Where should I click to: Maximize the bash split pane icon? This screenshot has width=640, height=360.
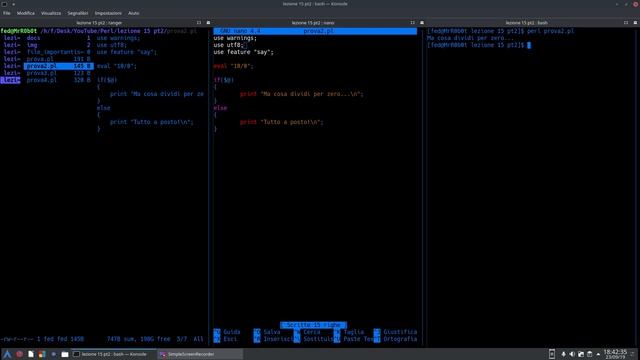click(x=626, y=23)
